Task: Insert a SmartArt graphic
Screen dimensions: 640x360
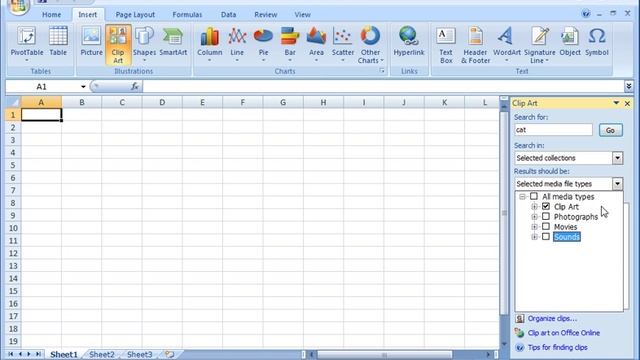Action: pos(173,41)
